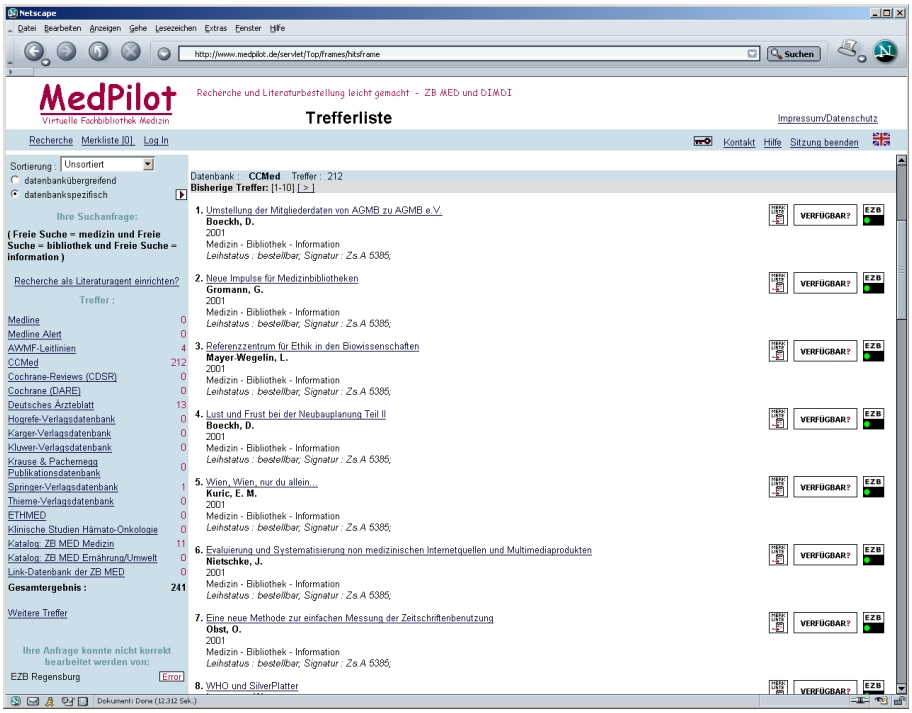
Task: Add Zeitschriftenbenutzung entry to Merkliste
Action: (x=778, y=623)
